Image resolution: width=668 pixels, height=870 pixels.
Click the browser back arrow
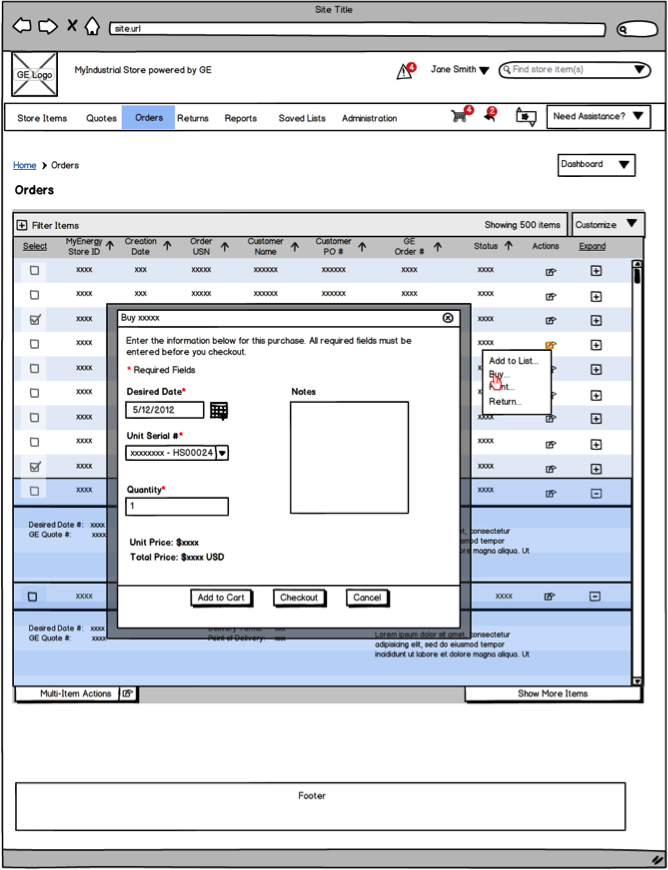[x=22, y=26]
